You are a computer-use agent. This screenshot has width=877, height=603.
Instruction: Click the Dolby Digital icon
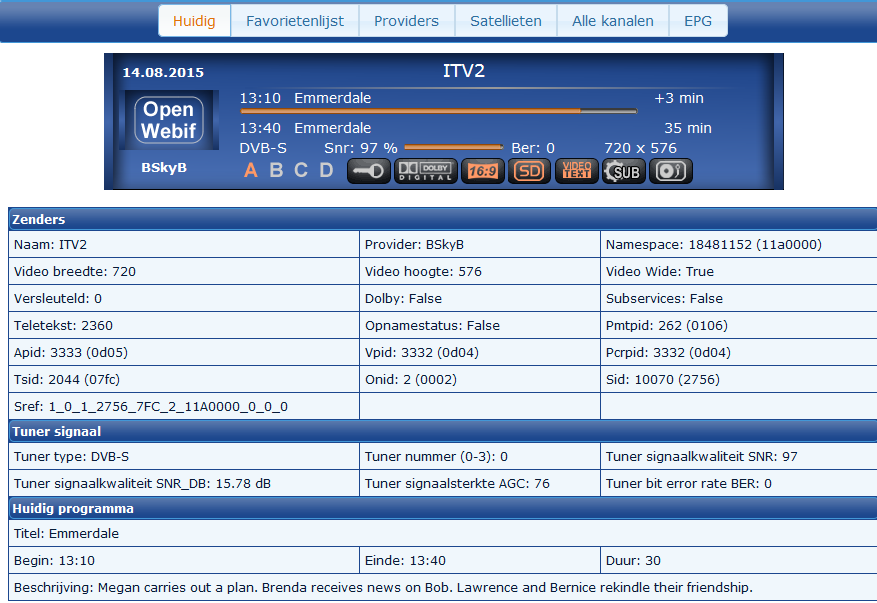pyautogui.click(x=425, y=171)
